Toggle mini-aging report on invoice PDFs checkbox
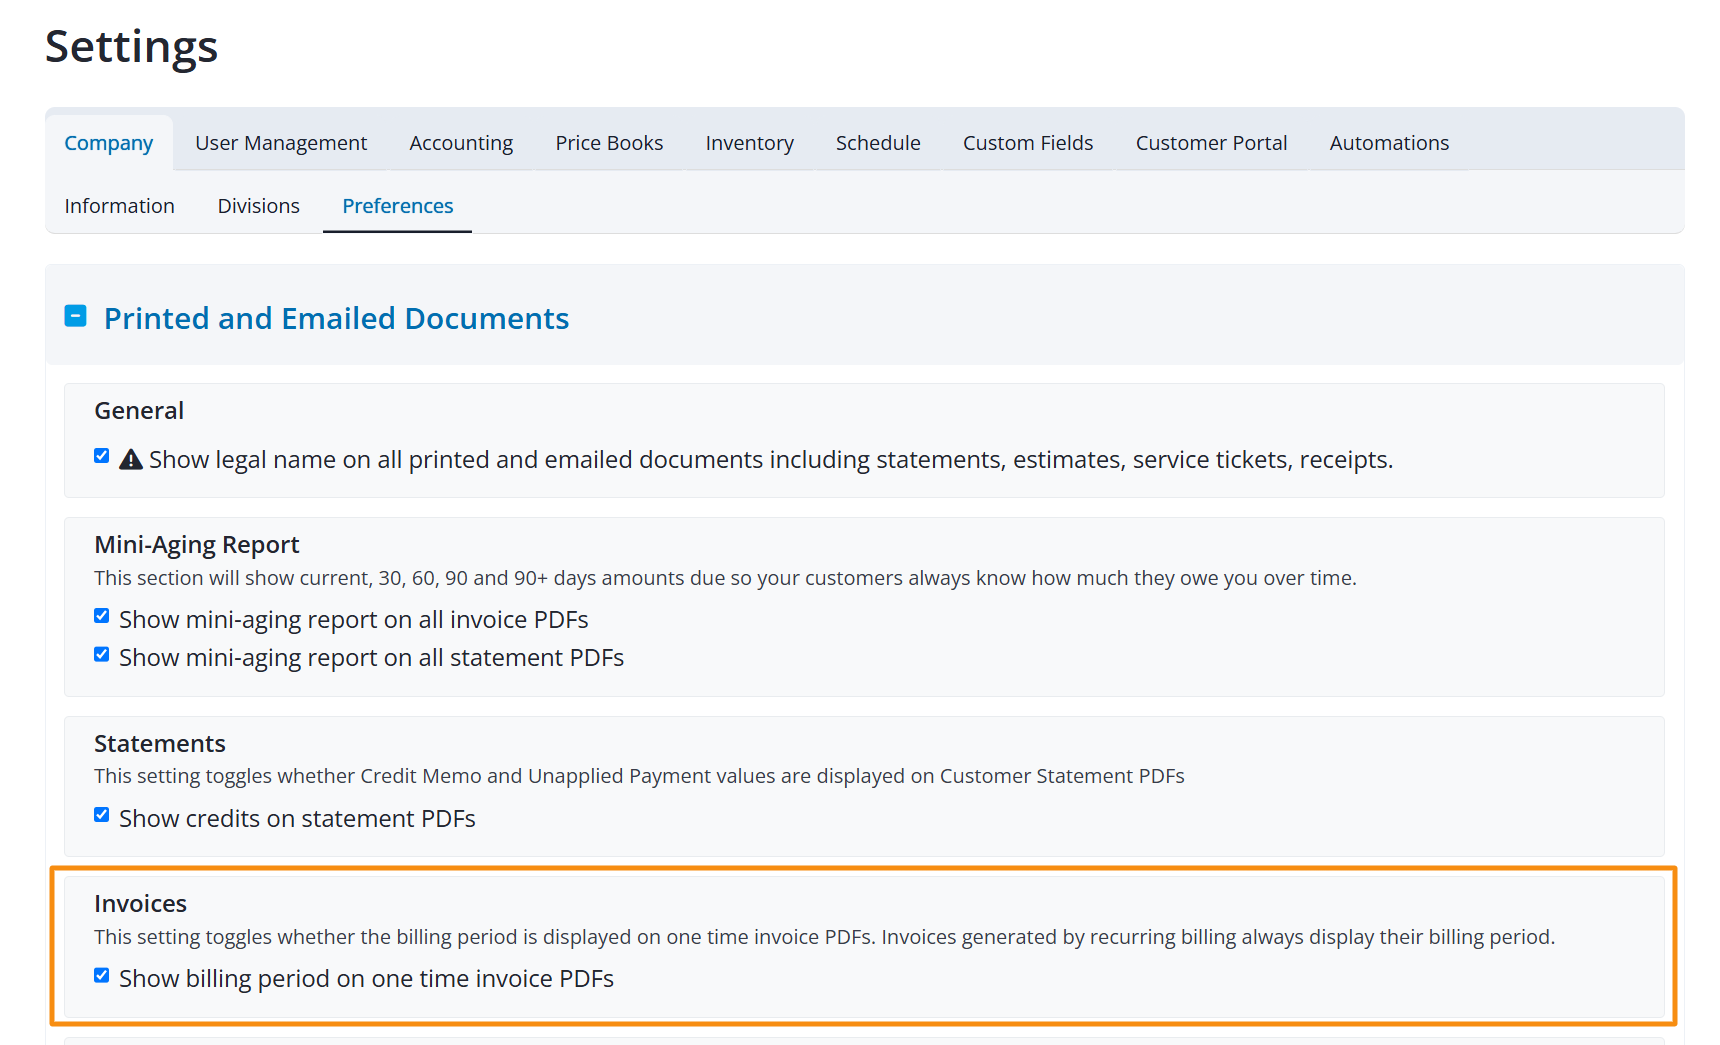This screenshot has height=1045, width=1720. (x=102, y=616)
